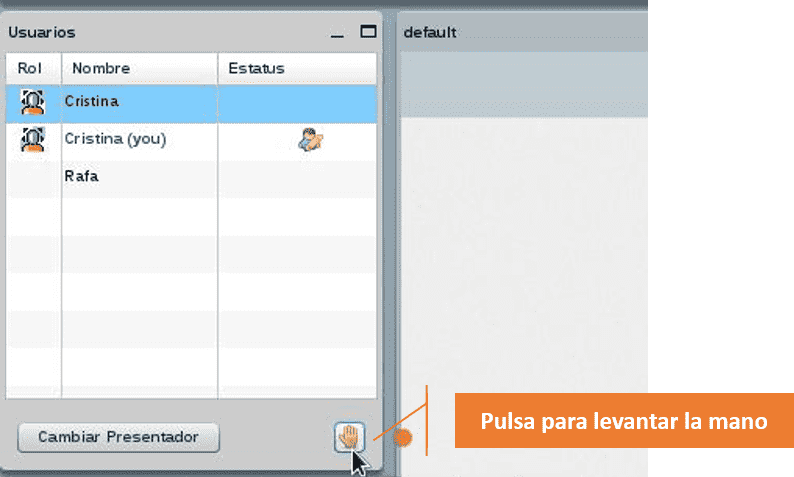Select the Cristina (you) user name
This screenshot has width=794, height=477.
click(x=115, y=139)
